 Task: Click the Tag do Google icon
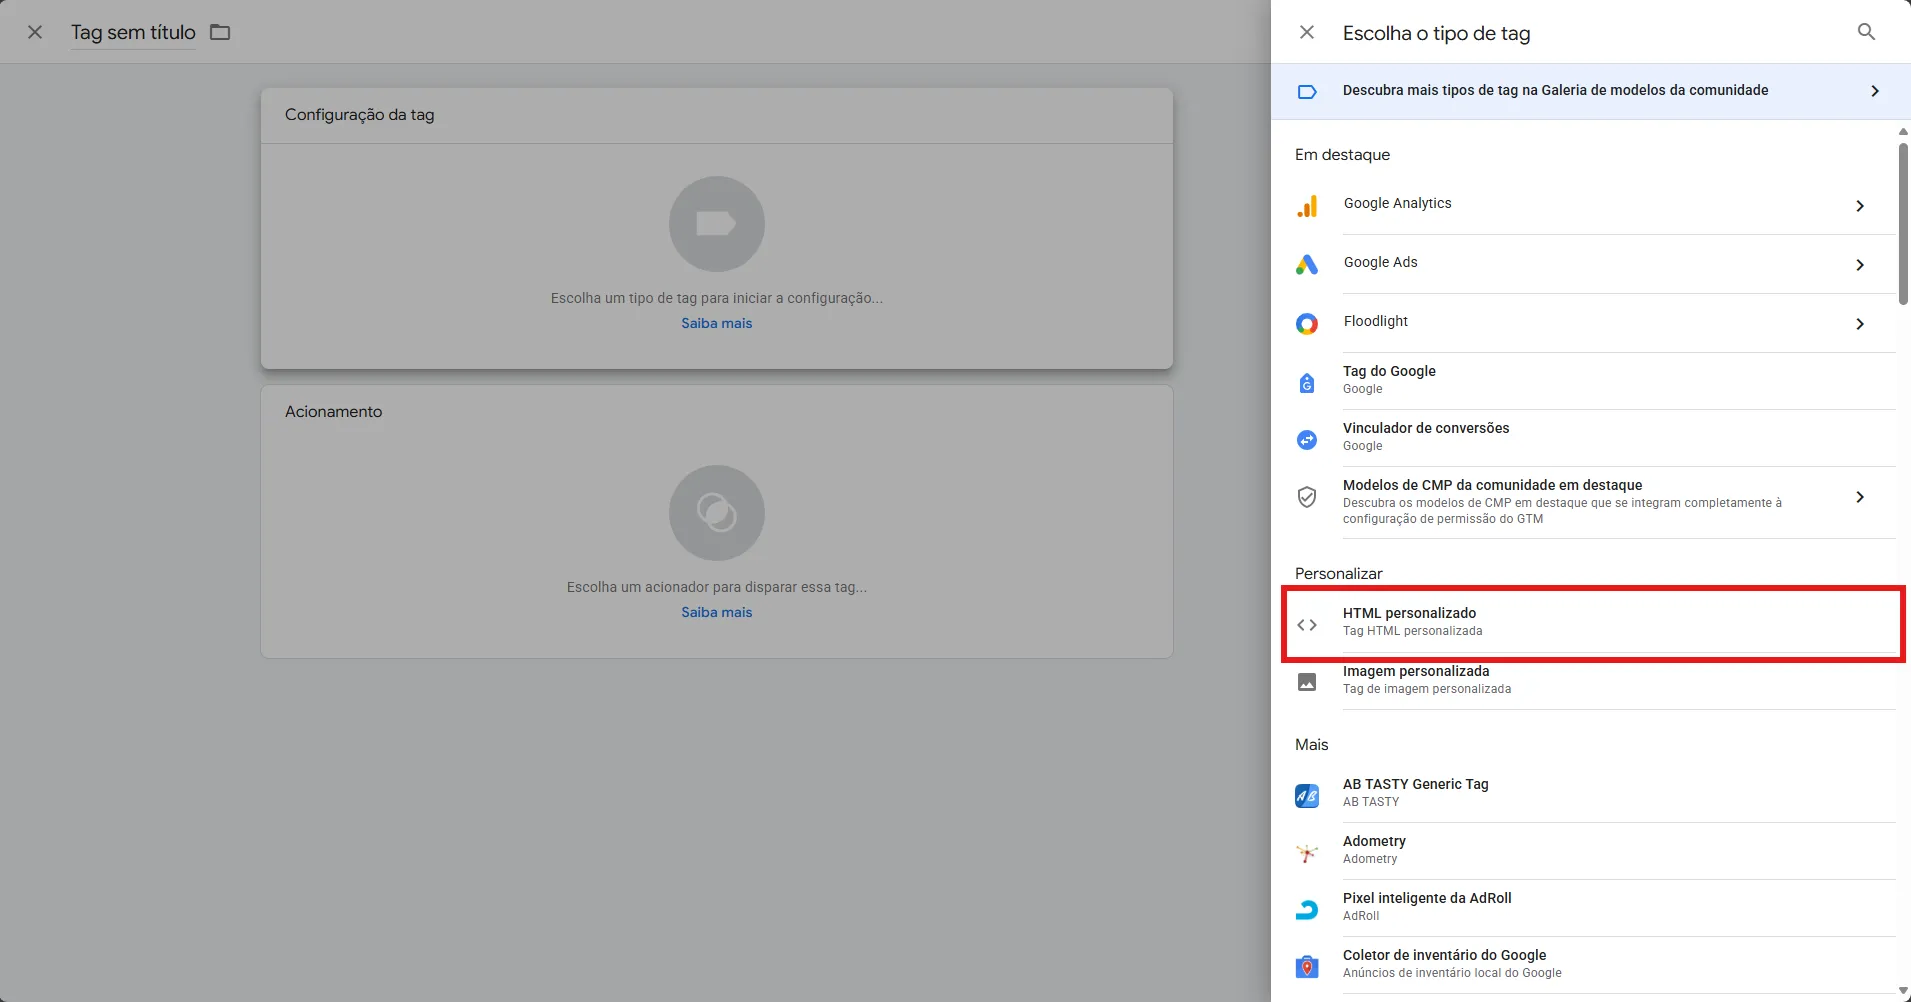pyautogui.click(x=1307, y=383)
